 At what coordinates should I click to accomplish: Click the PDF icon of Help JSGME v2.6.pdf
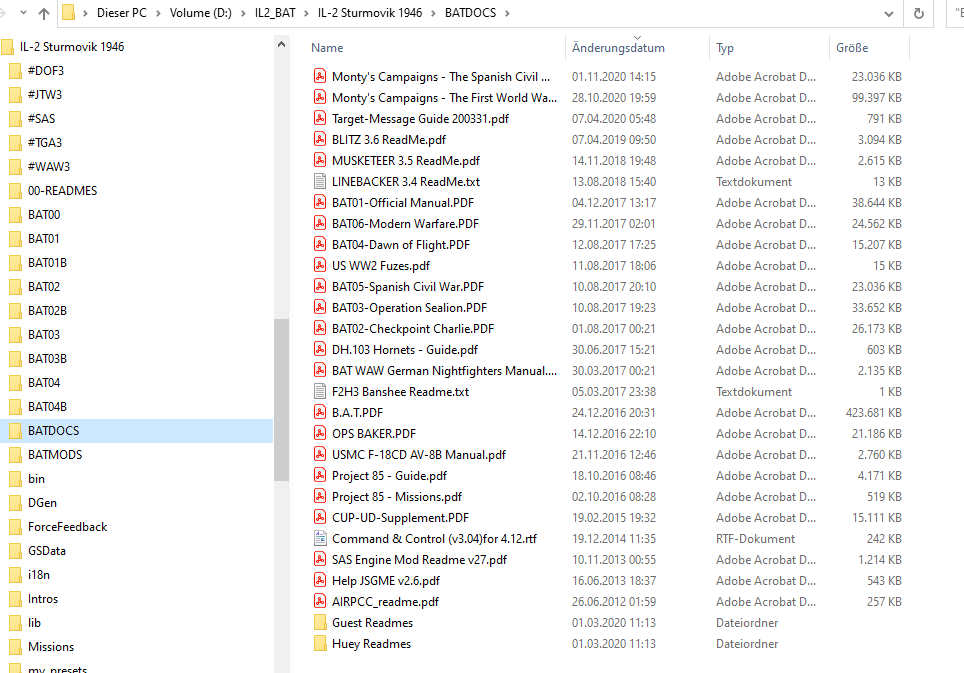(320, 580)
